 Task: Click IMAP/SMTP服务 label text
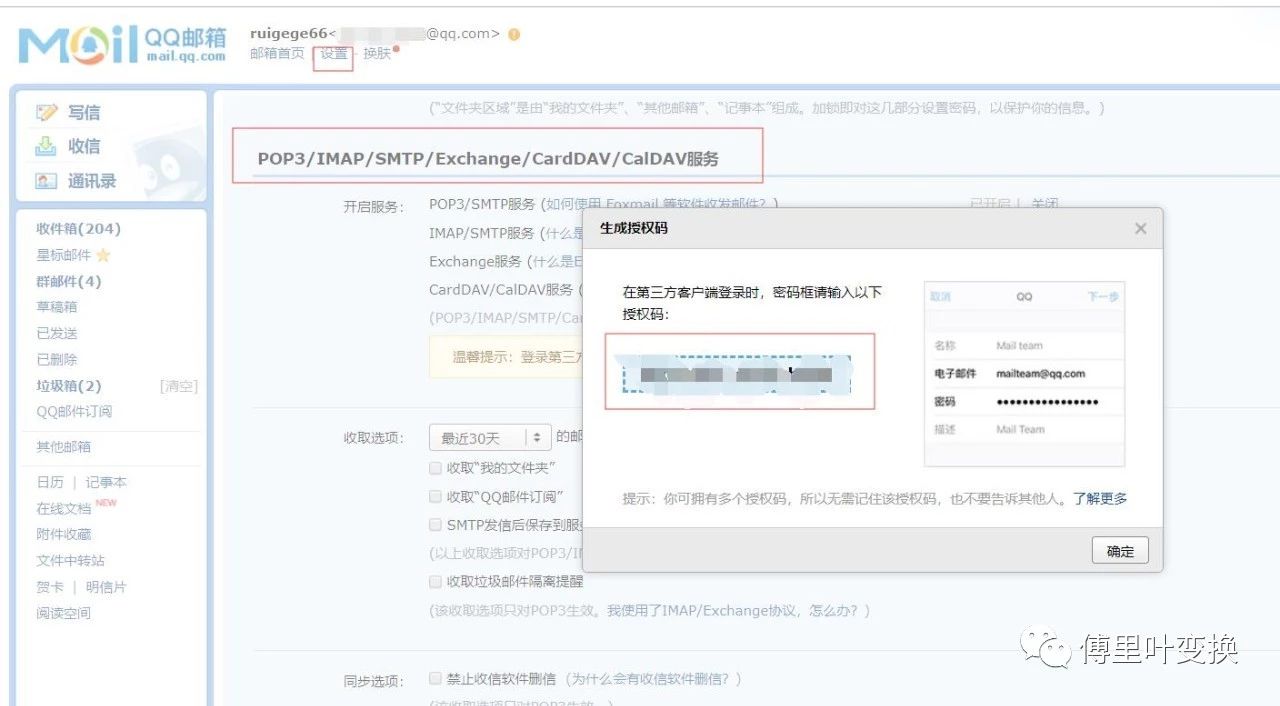[x=482, y=233]
